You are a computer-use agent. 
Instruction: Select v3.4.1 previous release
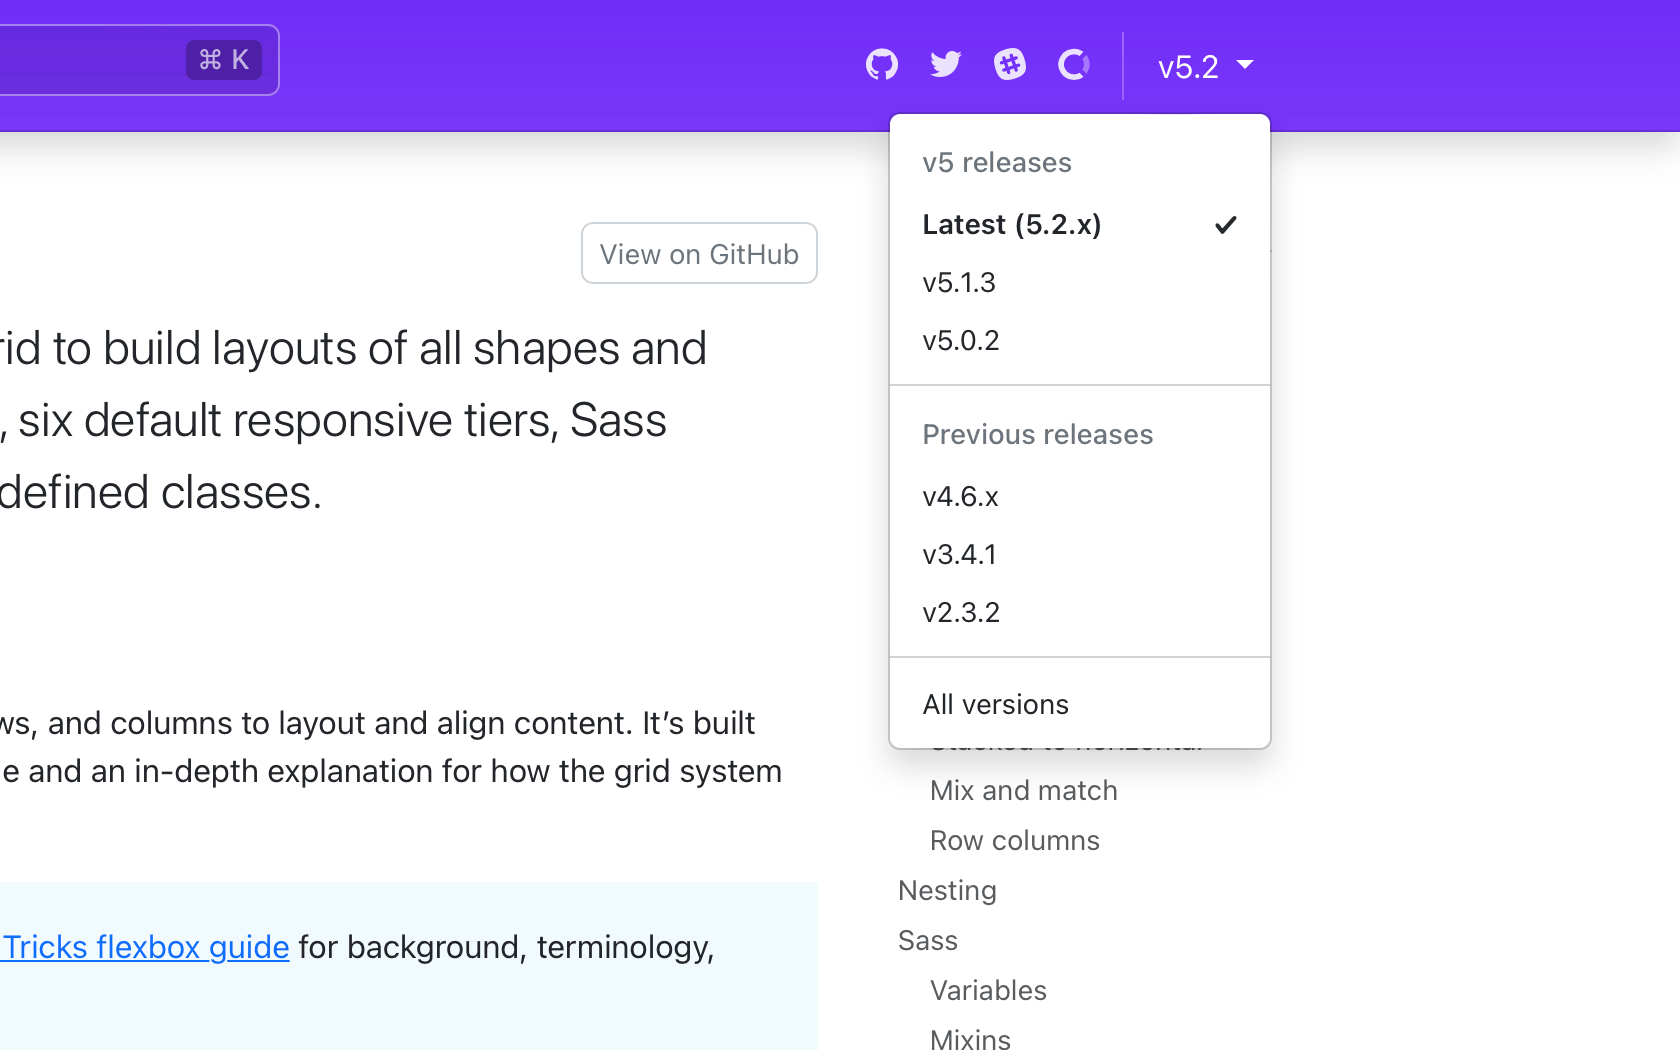tap(960, 555)
